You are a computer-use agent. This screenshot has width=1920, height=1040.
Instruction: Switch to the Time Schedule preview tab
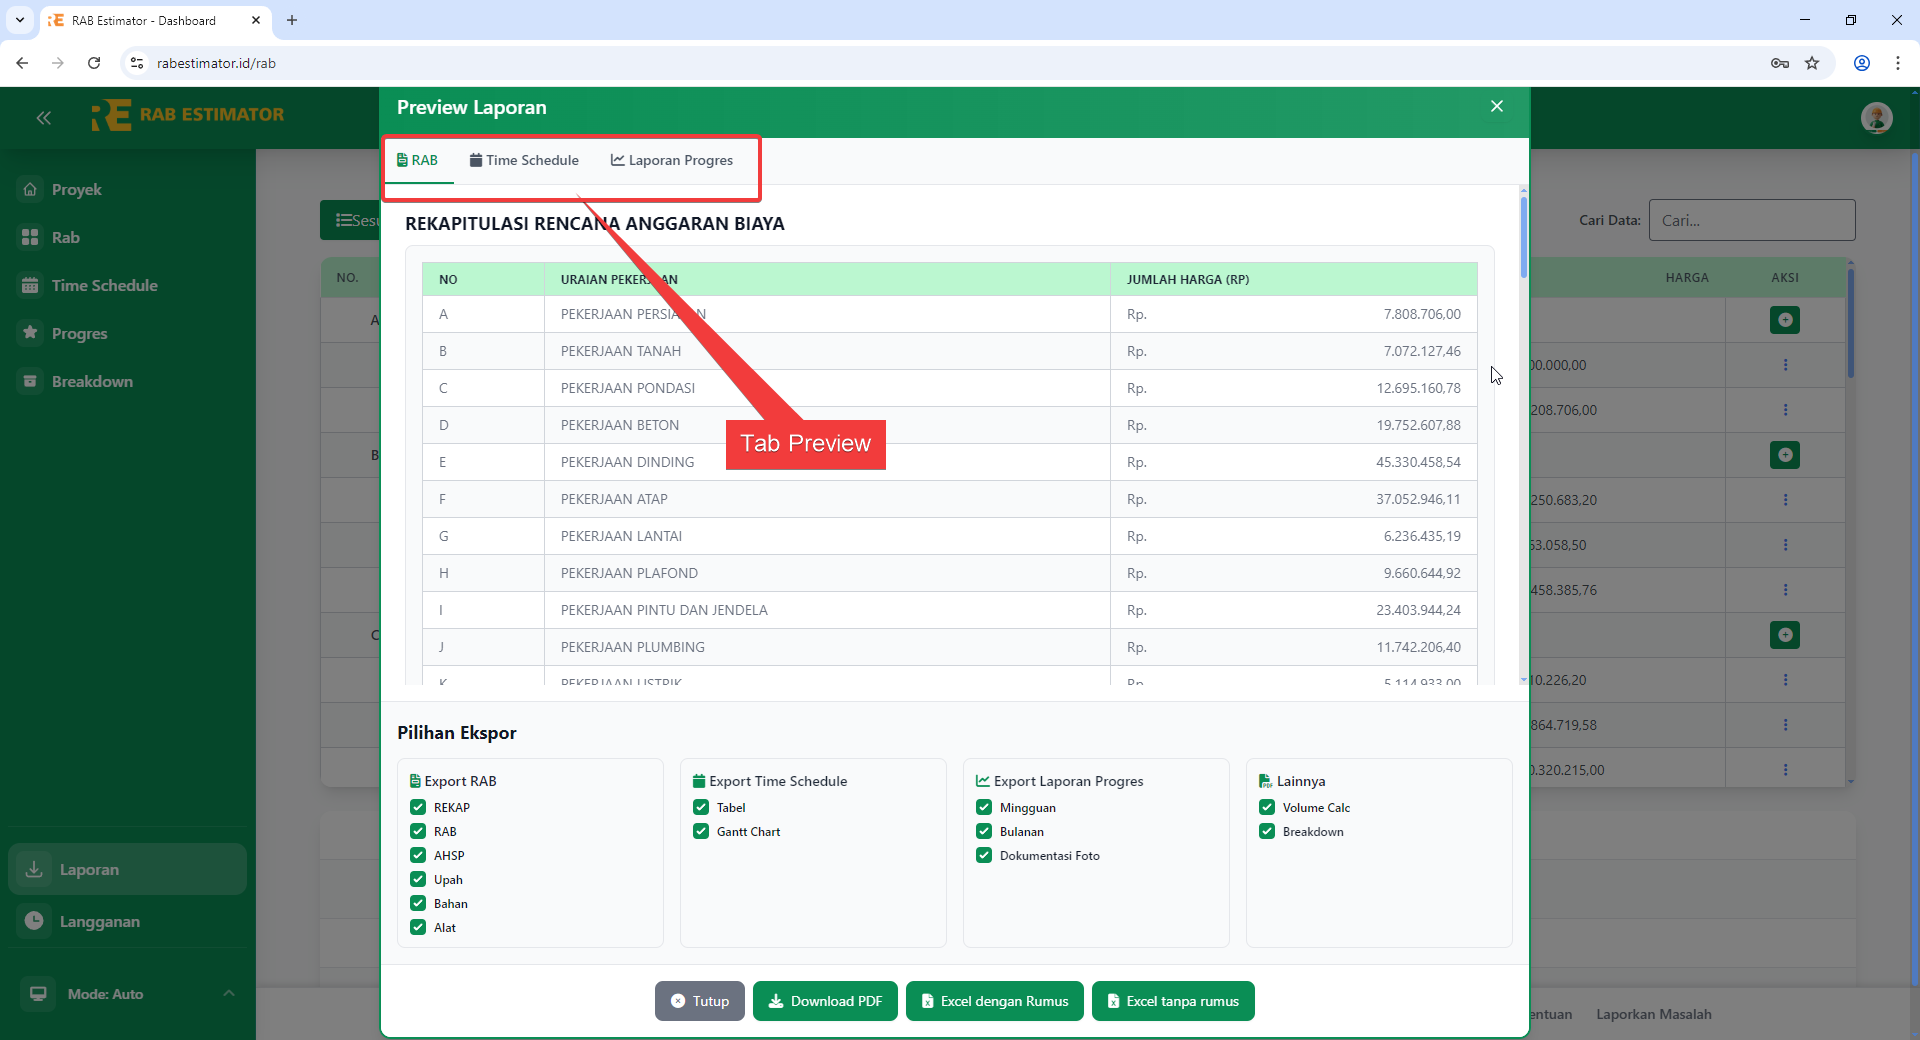[524, 160]
